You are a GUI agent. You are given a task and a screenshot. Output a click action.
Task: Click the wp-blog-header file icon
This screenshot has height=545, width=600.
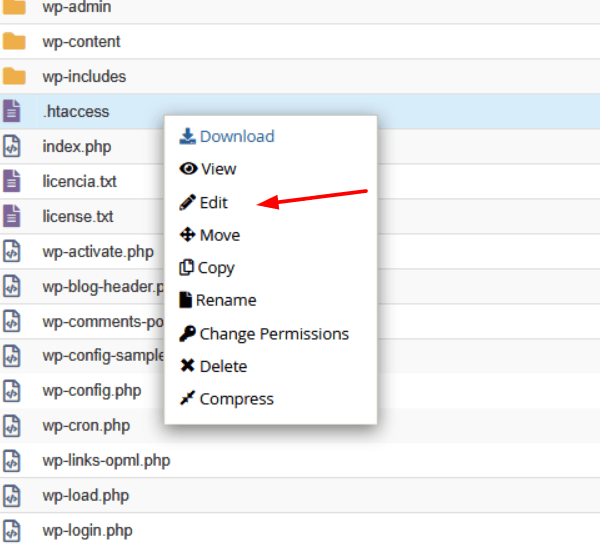pyautogui.click(x=11, y=286)
